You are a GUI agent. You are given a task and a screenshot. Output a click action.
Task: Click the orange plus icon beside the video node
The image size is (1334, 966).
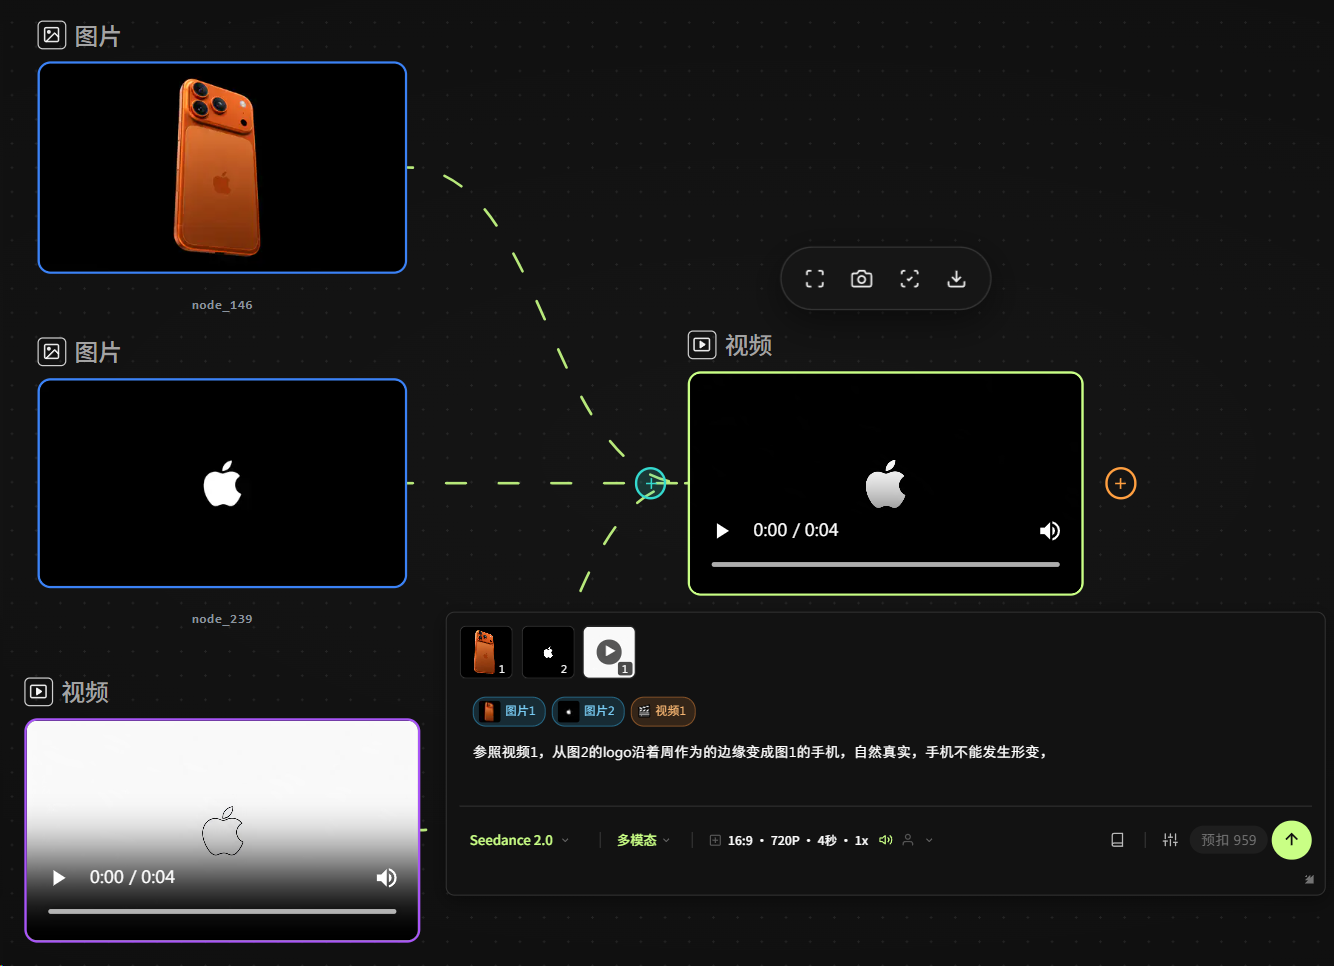tap(1121, 484)
